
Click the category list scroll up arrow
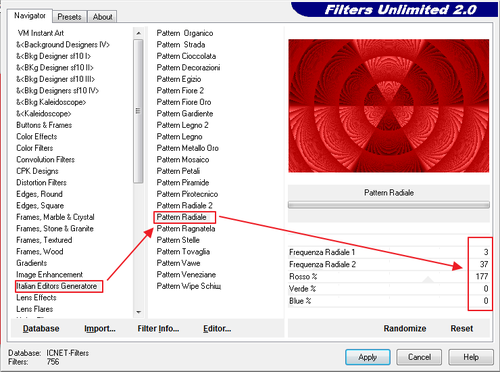(138, 33)
